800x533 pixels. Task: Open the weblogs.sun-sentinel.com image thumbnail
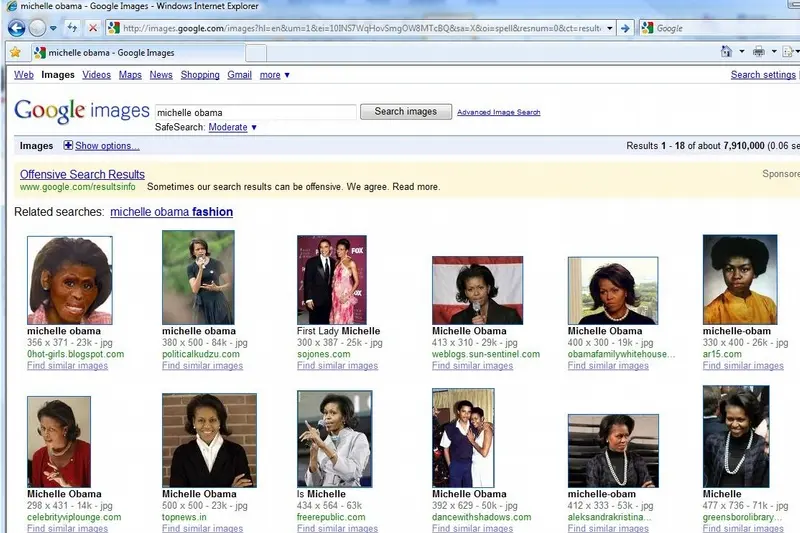[x=478, y=290]
